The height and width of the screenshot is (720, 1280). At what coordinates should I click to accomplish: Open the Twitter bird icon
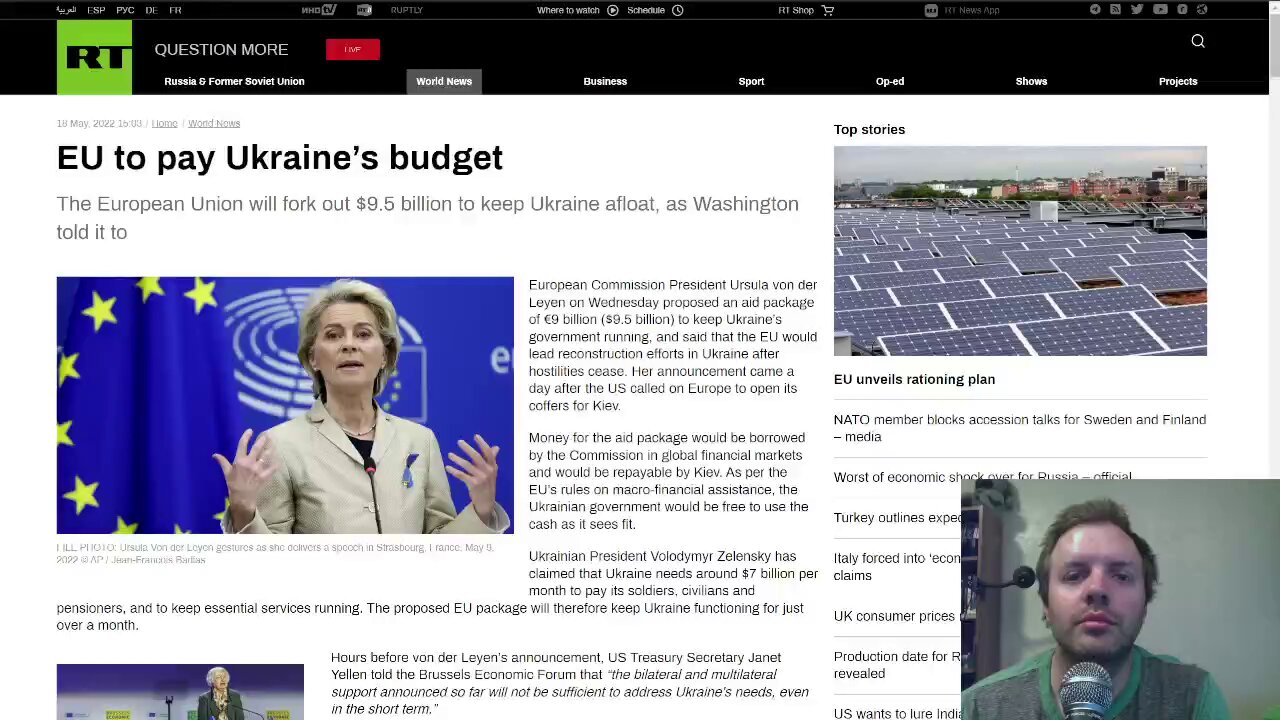[x=1137, y=10]
